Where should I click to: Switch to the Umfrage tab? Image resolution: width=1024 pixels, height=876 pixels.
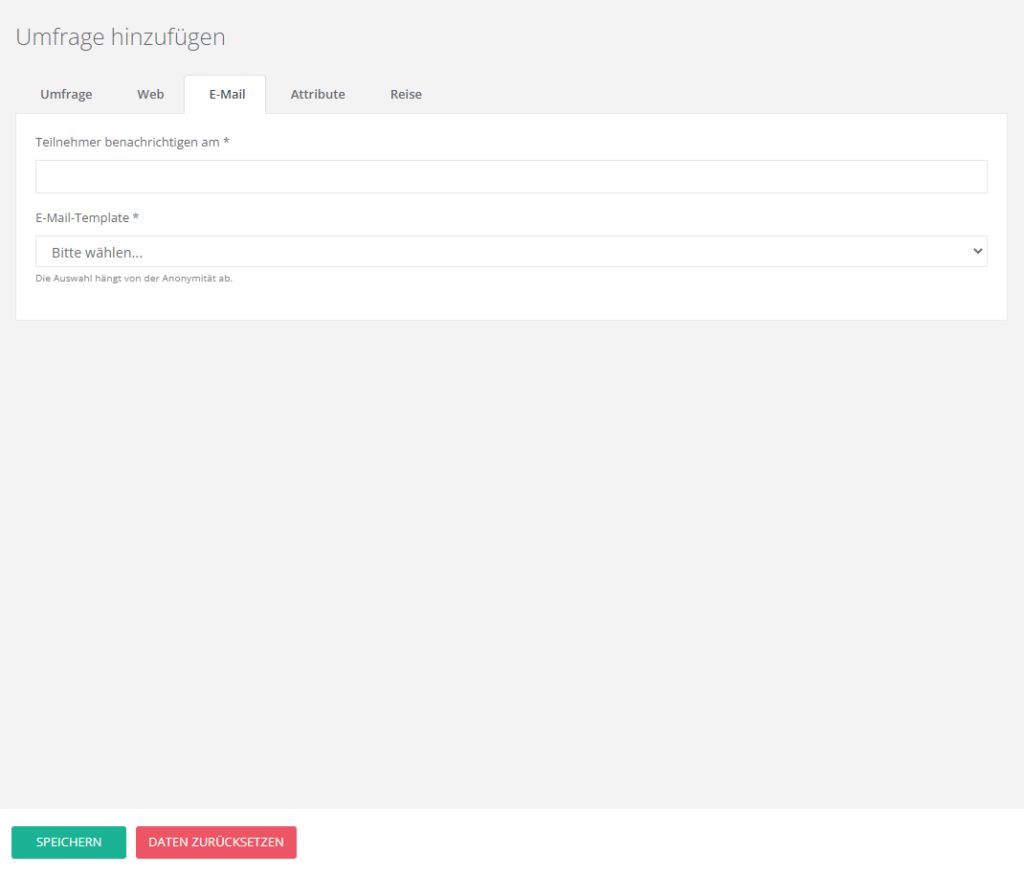pyautogui.click(x=66, y=94)
